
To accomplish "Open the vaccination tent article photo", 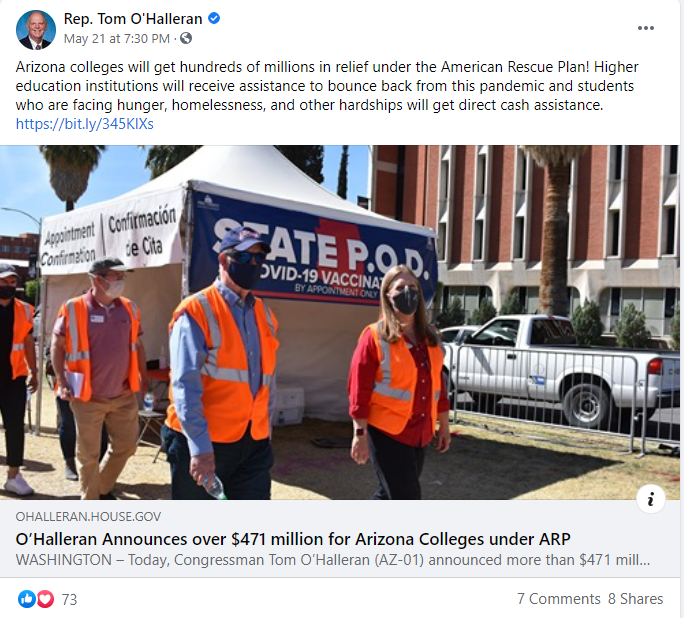I will 339,322.
